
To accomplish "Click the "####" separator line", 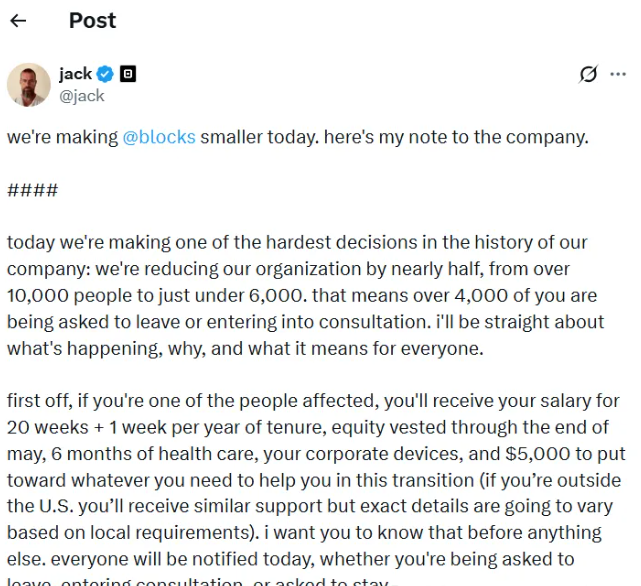I will click(x=32, y=190).
